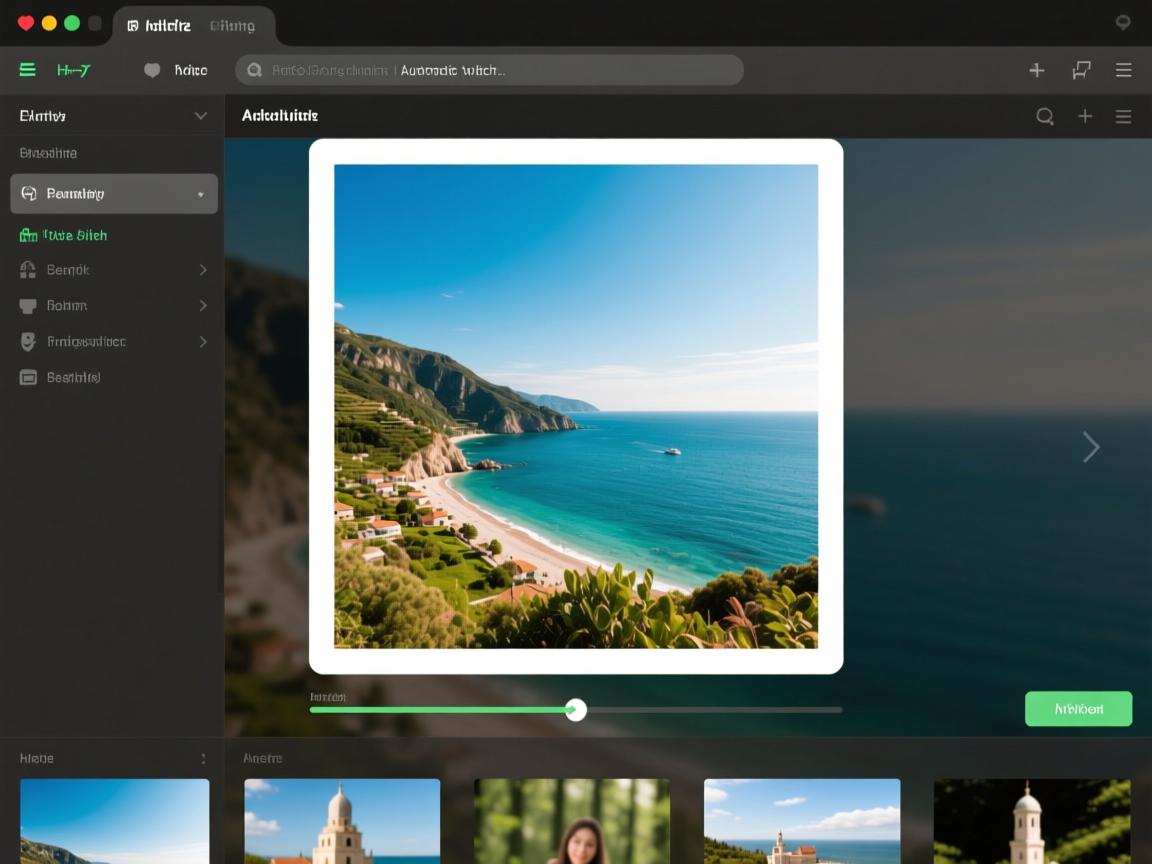Click the white slider handle under photo
The image size is (1152, 864).
coord(576,710)
